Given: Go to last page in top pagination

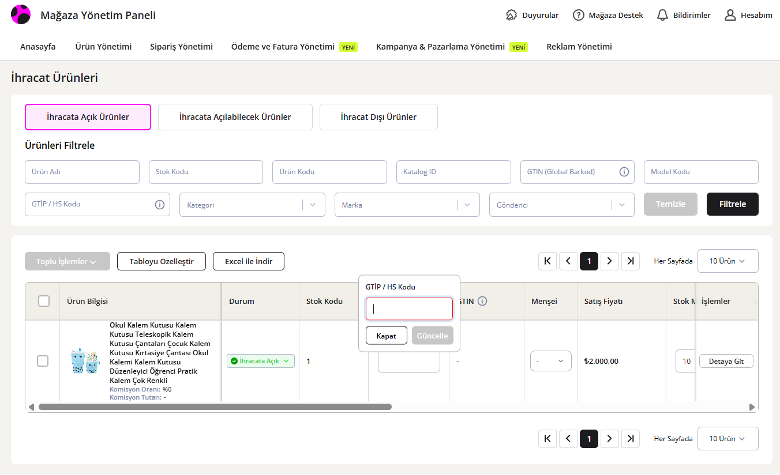Looking at the screenshot, I should click(630, 261).
